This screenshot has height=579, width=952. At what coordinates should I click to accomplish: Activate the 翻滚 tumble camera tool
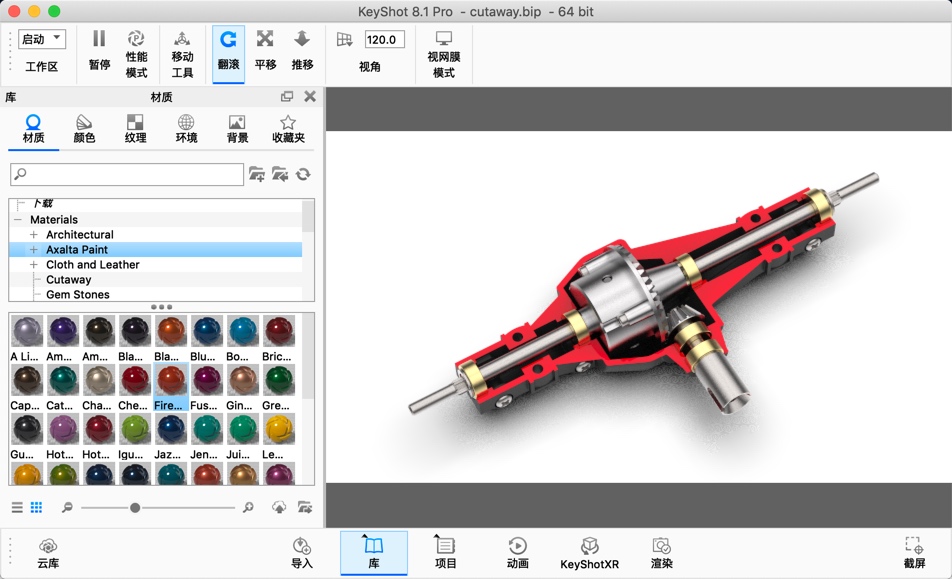[228, 53]
